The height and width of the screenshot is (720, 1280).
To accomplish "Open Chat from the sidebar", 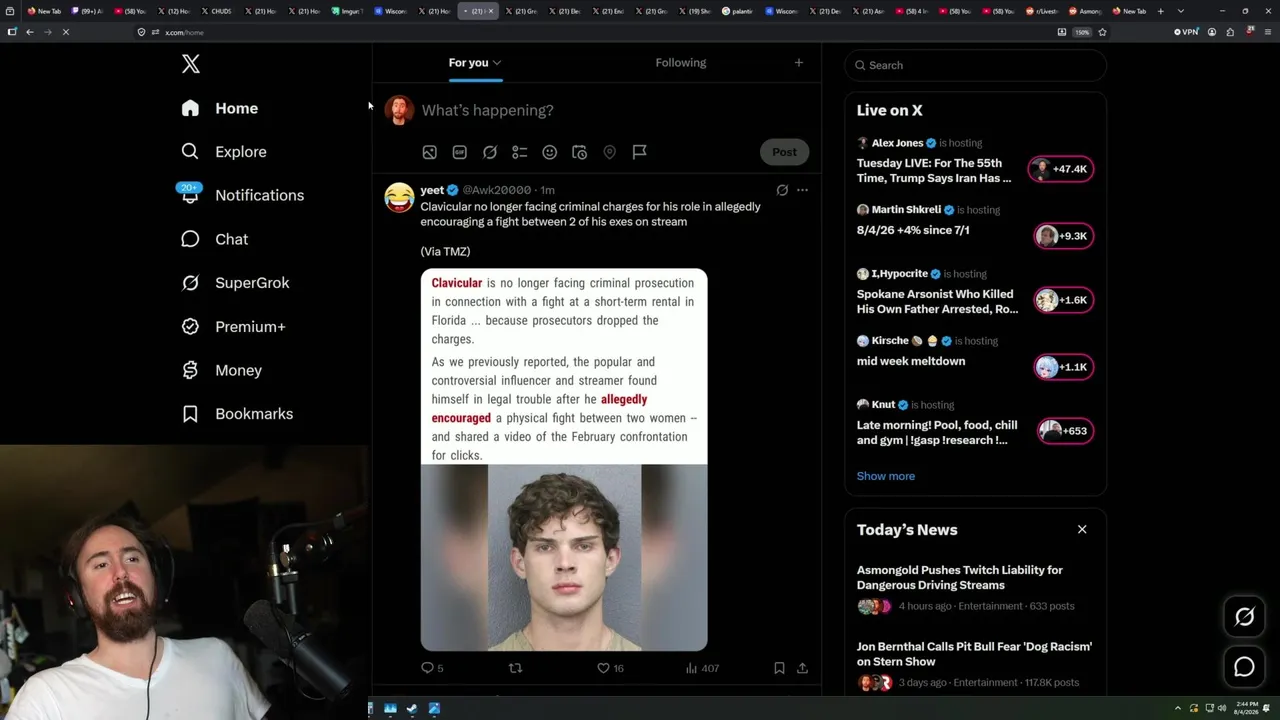I will [x=214, y=239].
